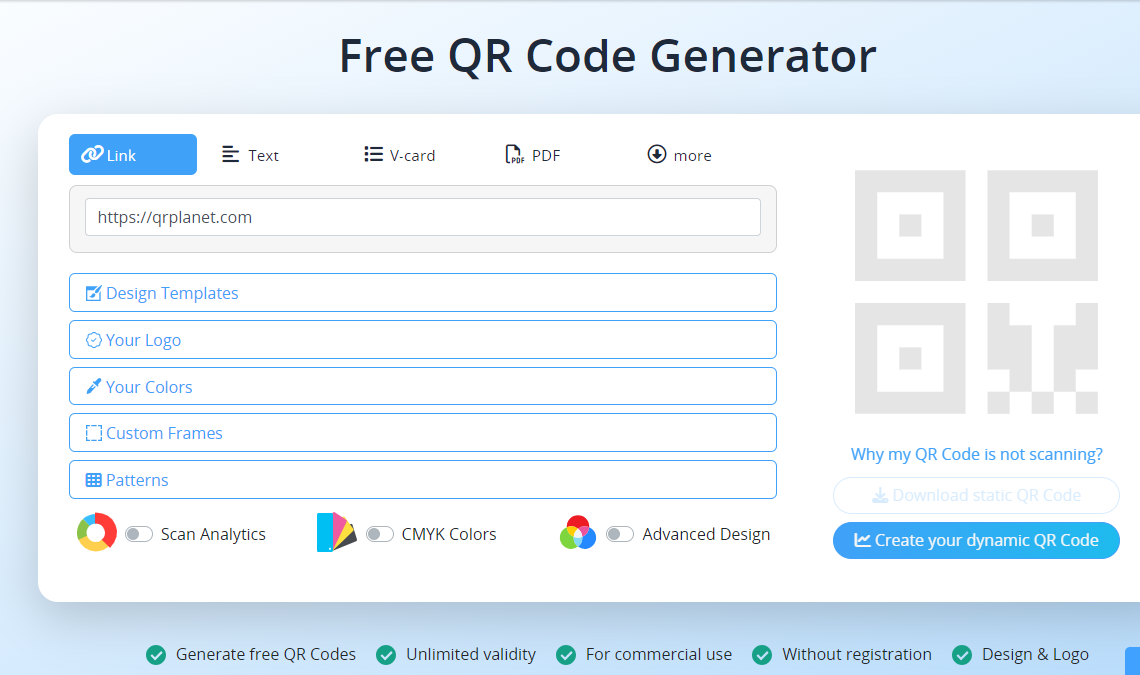Click the checkmark beside For commercial use

click(x=566, y=655)
